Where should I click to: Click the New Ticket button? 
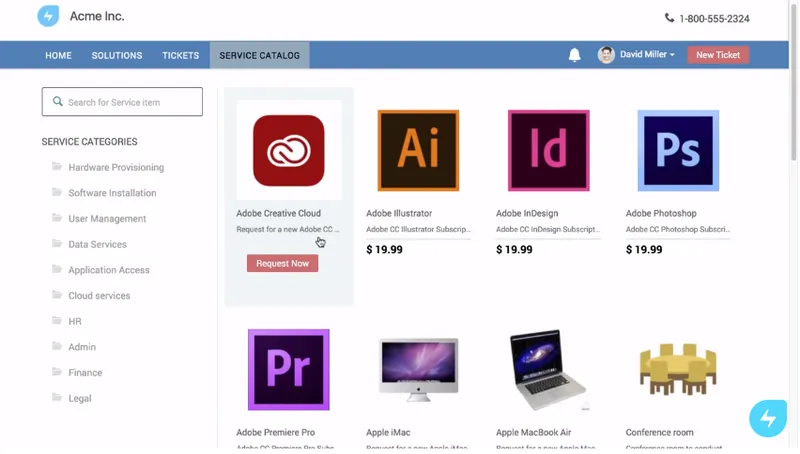[x=718, y=55]
